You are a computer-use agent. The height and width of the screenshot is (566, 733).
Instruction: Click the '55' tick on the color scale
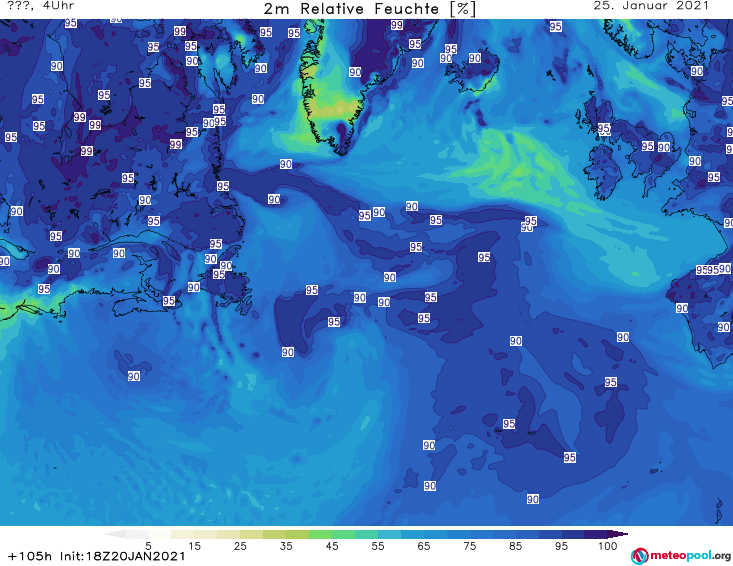point(378,546)
